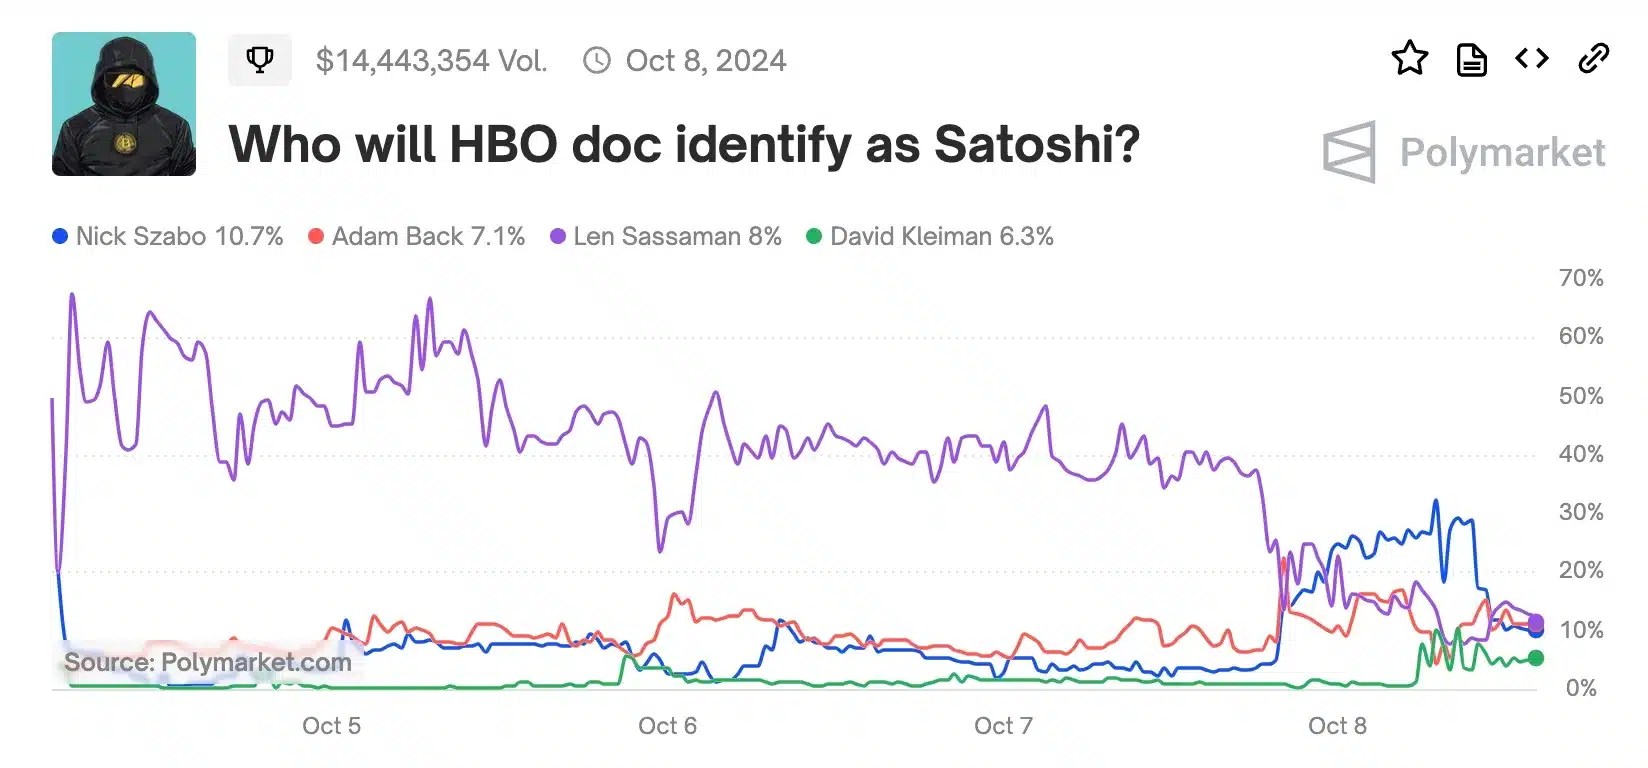Click the $14,443,354 volume figure
Image resolution: width=1648 pixels, height=768 pixels.
point(432,60)
